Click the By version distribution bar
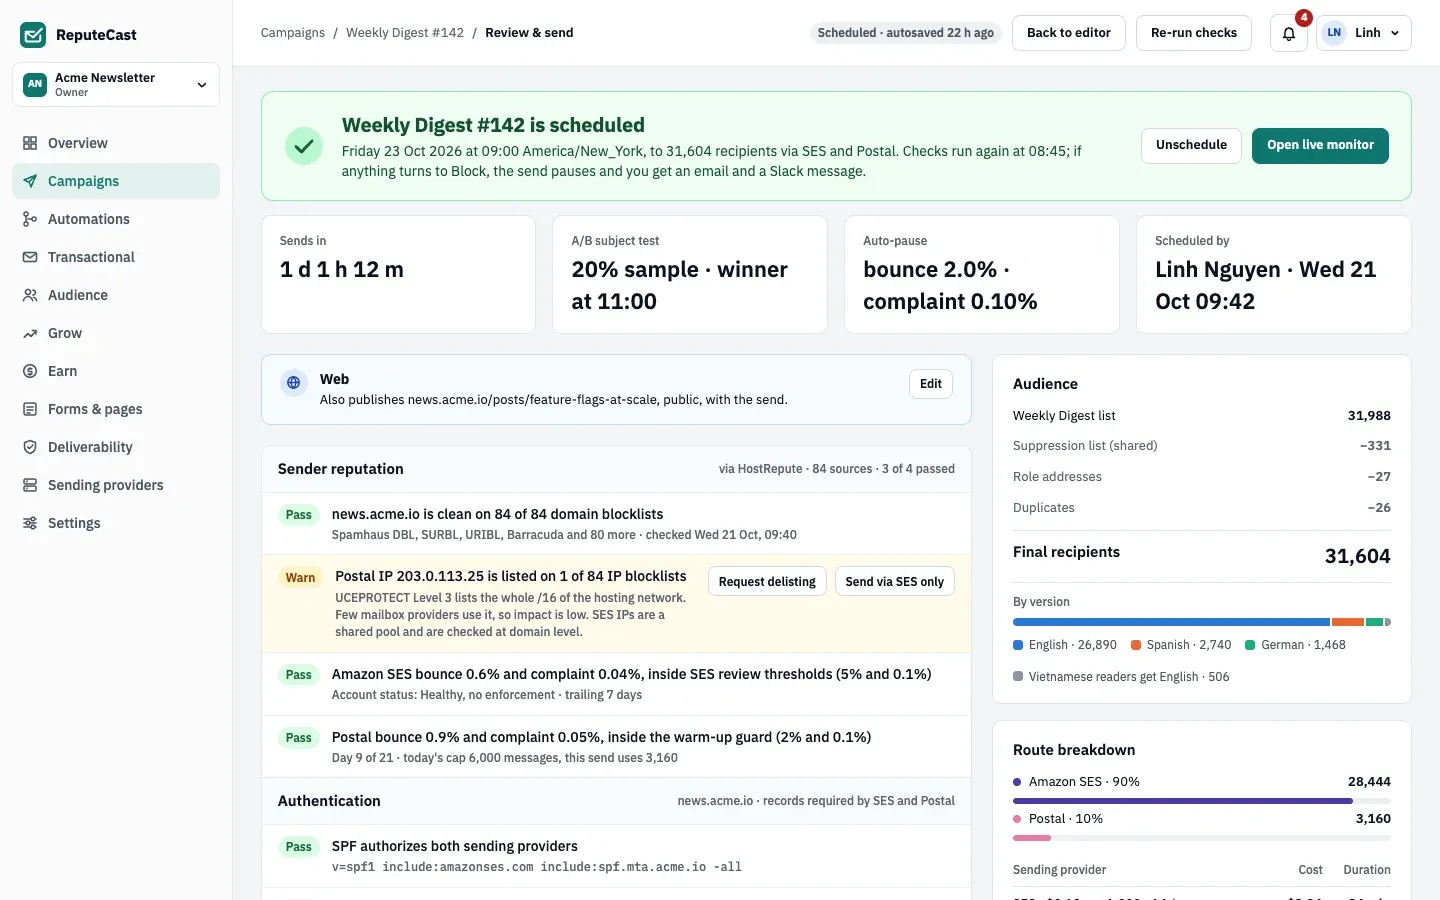 [x=1202, y=622]
